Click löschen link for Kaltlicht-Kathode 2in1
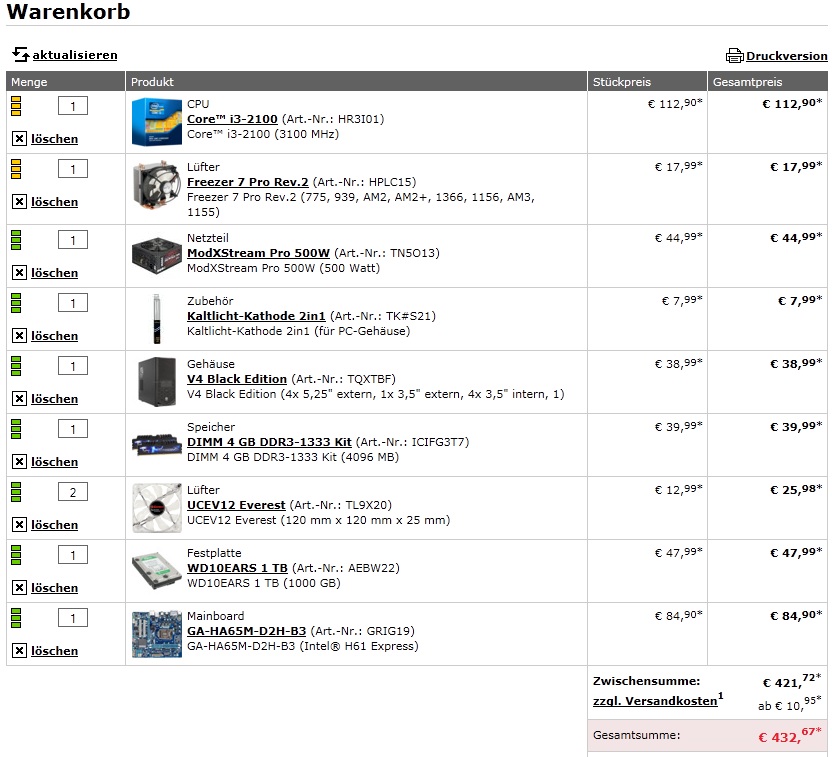Image resolution: width=832 pixels, height=757 pixels. pyautogui.click(x=54, y=336)
